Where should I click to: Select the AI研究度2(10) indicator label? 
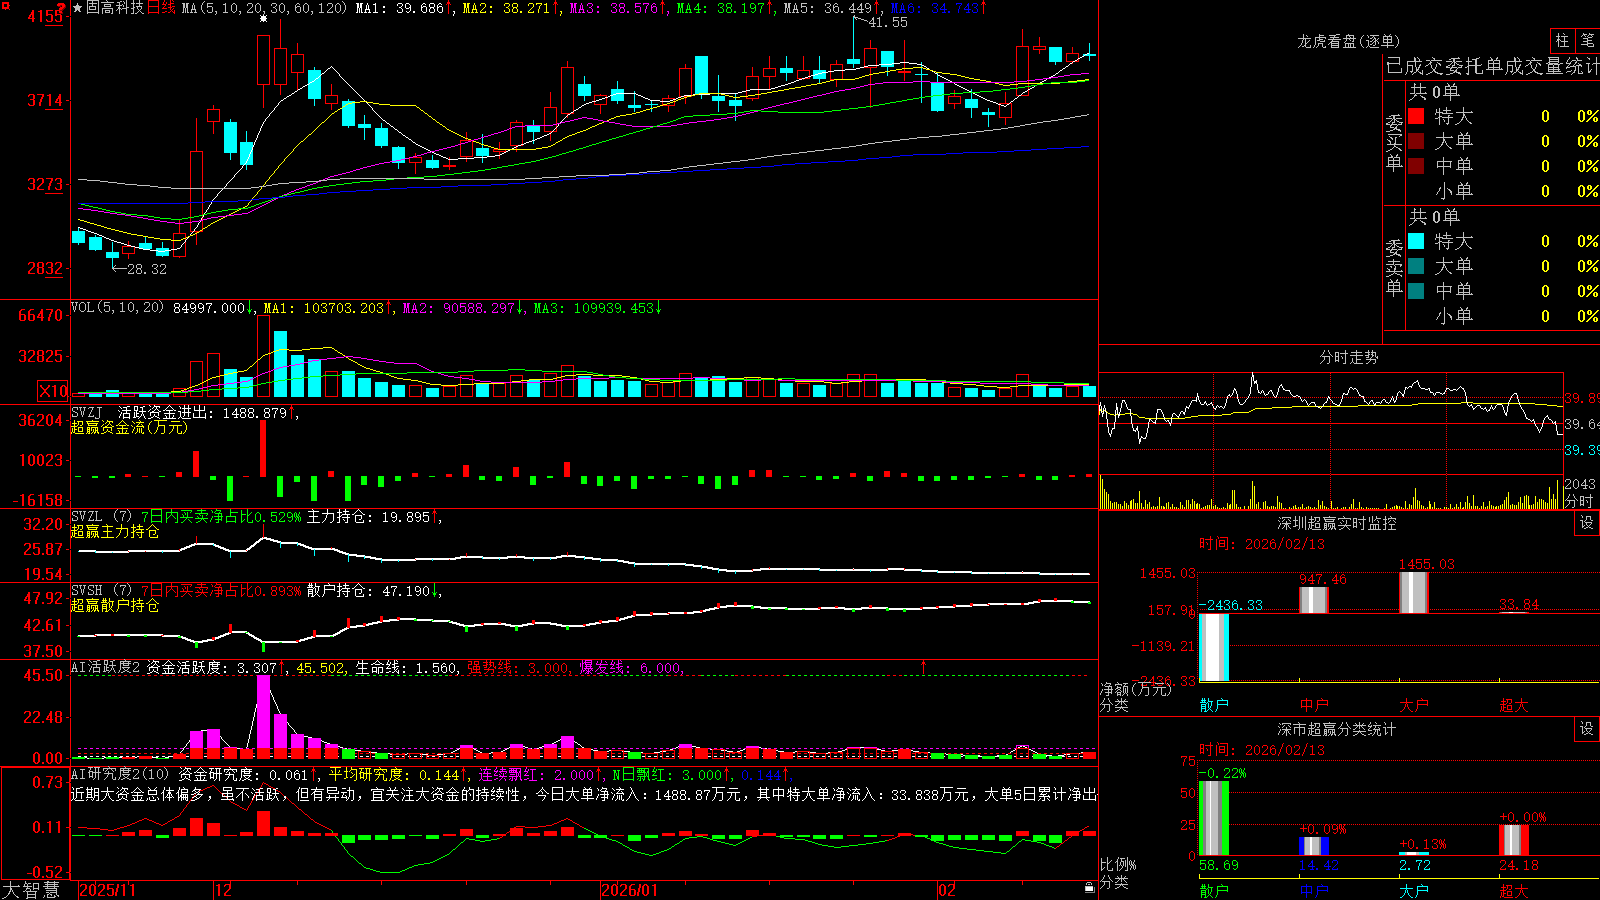coord(120,774)
